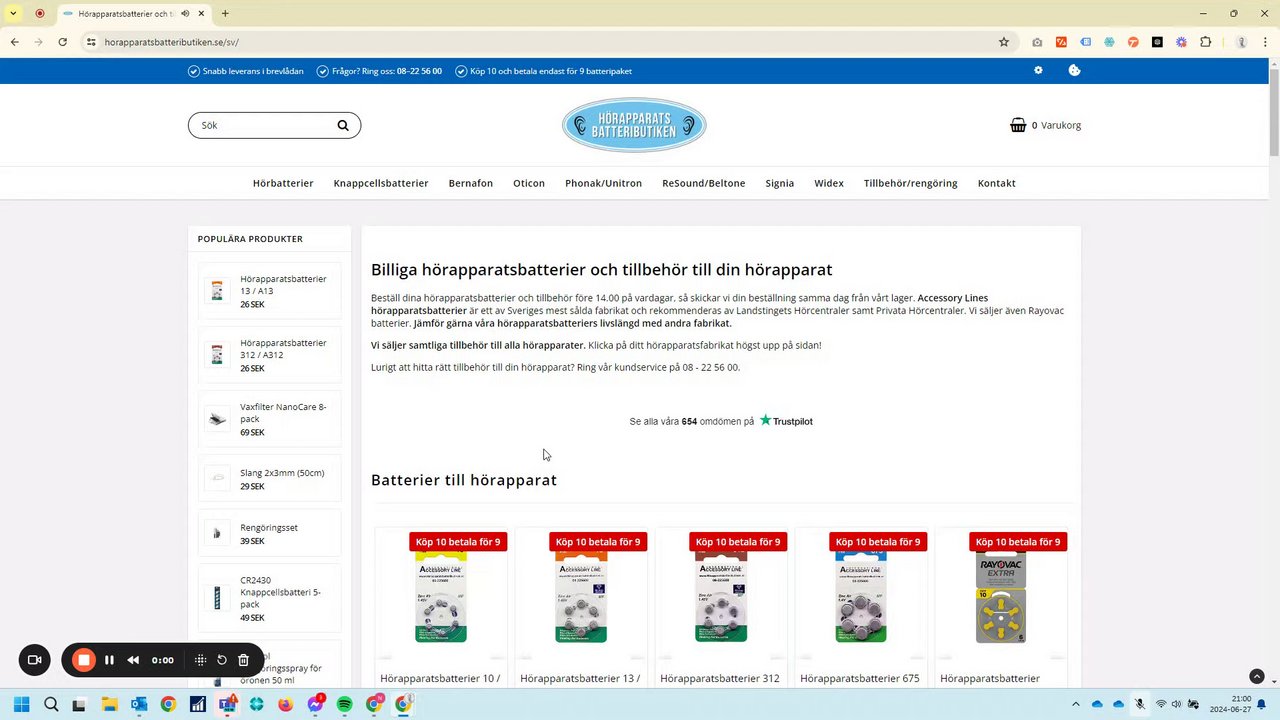
Task: Open Microsoft Teams from the taskbar
Action: pyautogui.click(x=227, y=704)
